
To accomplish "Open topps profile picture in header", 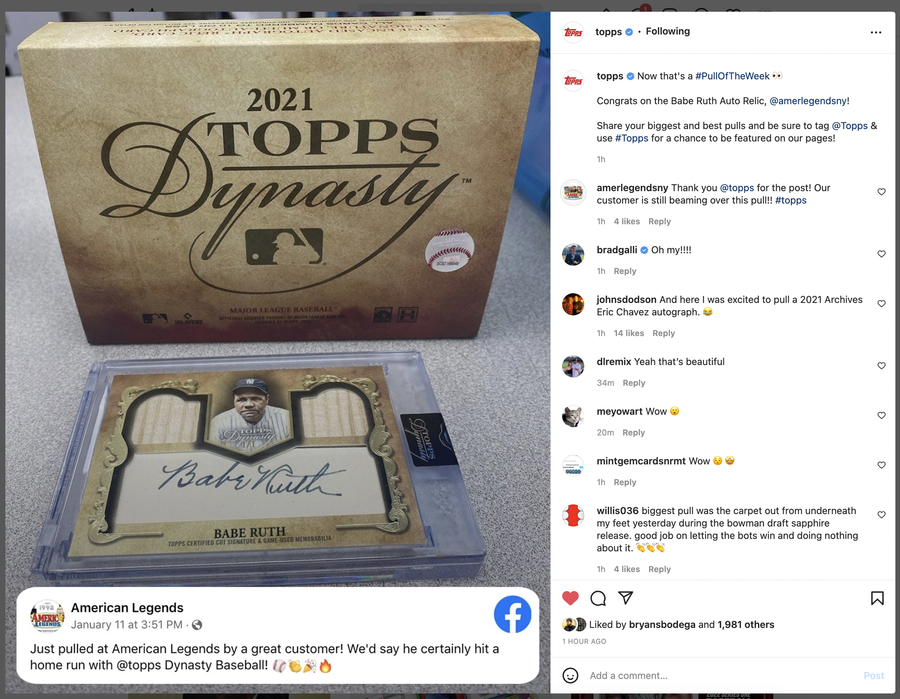I will pos(573,32).
